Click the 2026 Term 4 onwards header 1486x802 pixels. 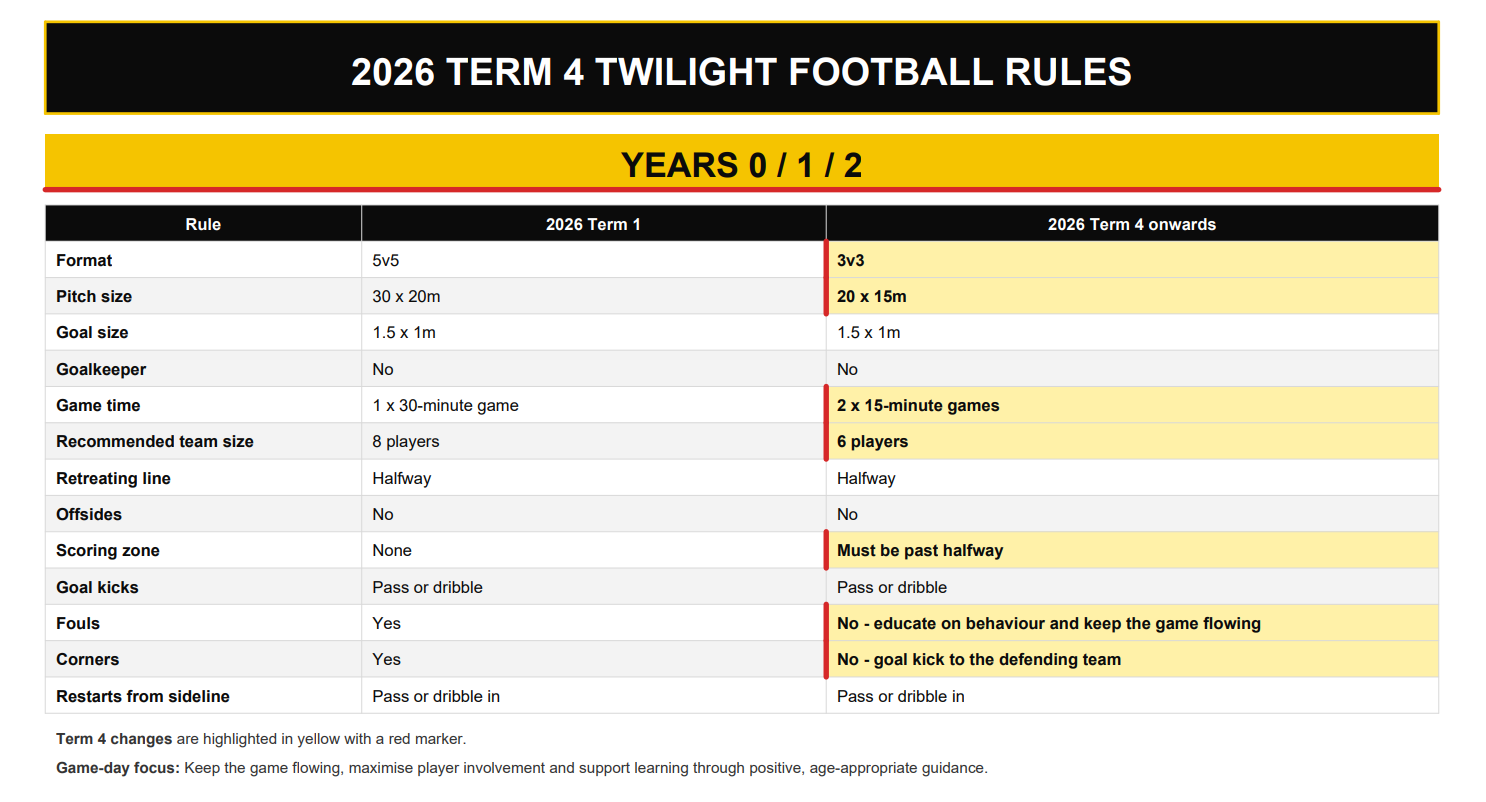tap(1132, 224)
